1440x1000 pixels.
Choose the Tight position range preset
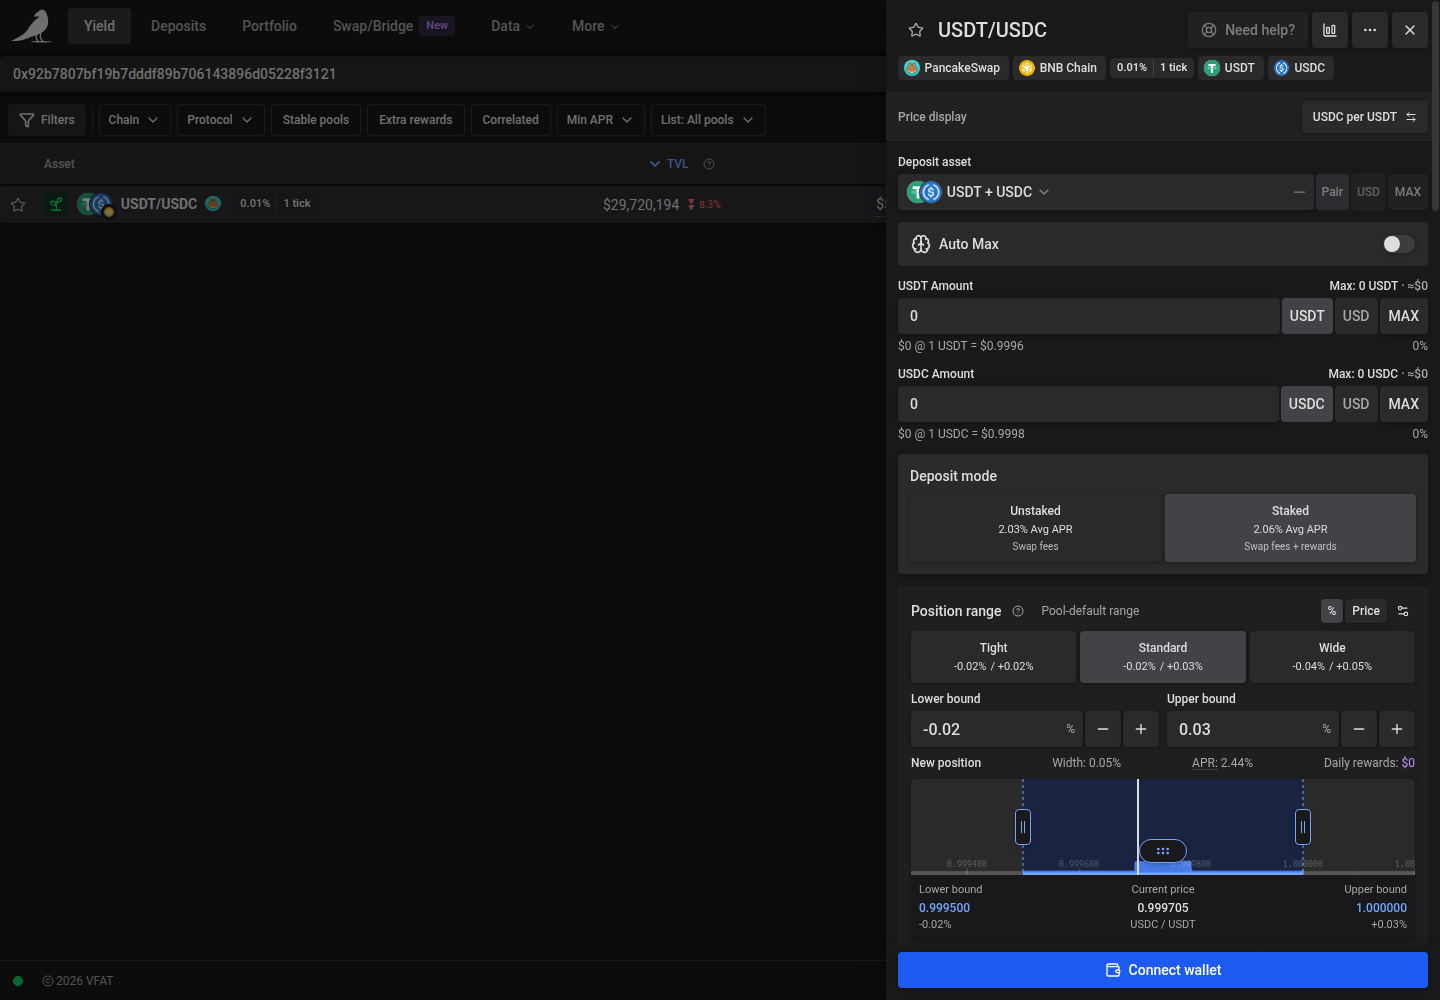(994, 657)
